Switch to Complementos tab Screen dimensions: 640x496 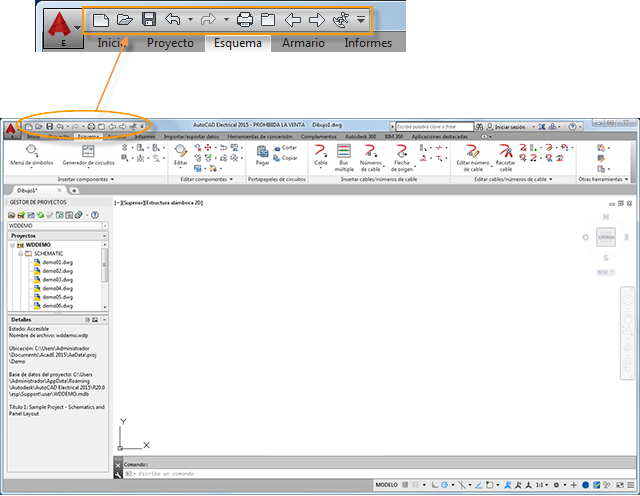(x=318, y=136)
